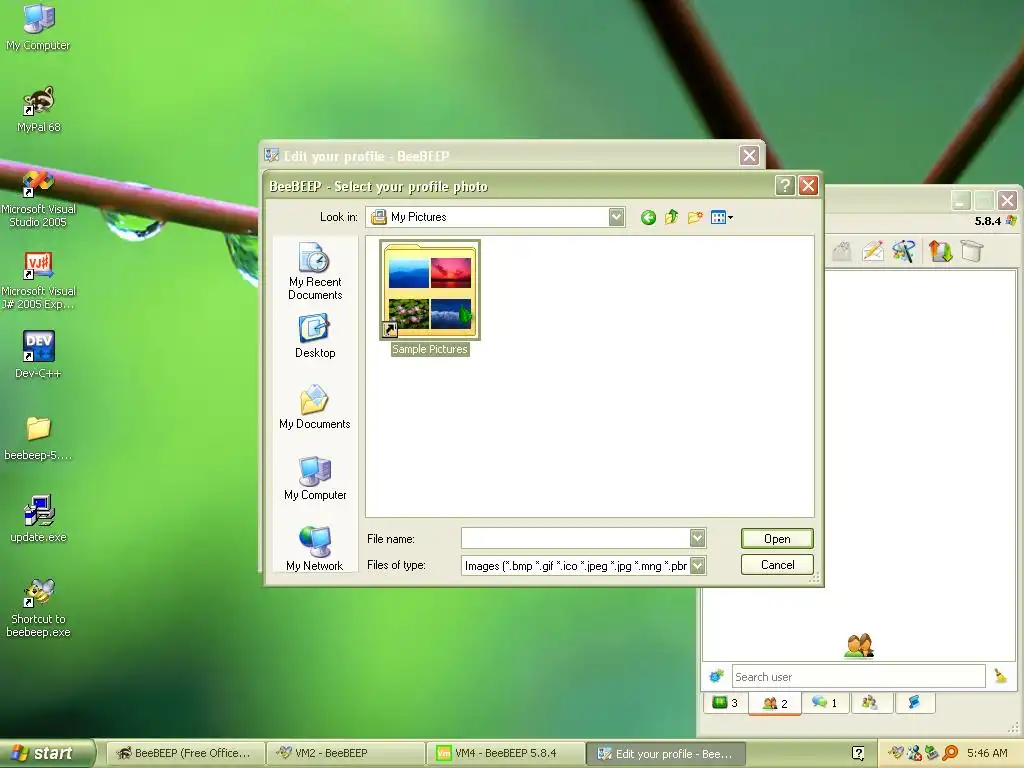Select the MyPal 68 desktop shortcut
The image size is (1024, 768).
pyautogui.click(x=39, y=110)
